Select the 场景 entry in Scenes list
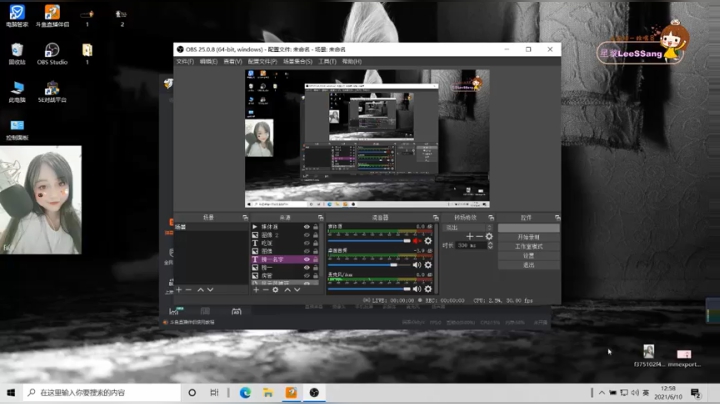Image resolution: width=720 pixels, height=404 pixels. (x=211, y=227)
